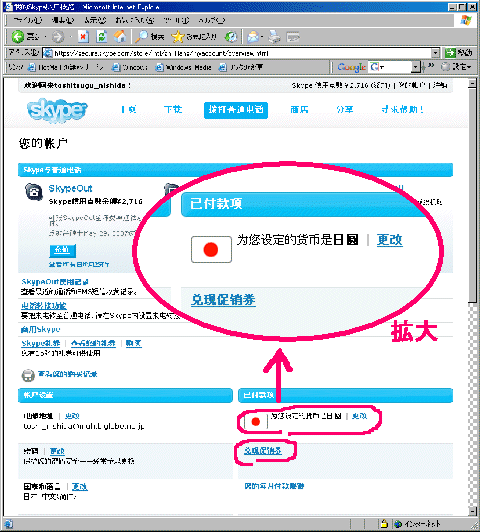480x532 pixels.
Task: Refresh the page with the green arrows icon
Action: tap(102, 37)
